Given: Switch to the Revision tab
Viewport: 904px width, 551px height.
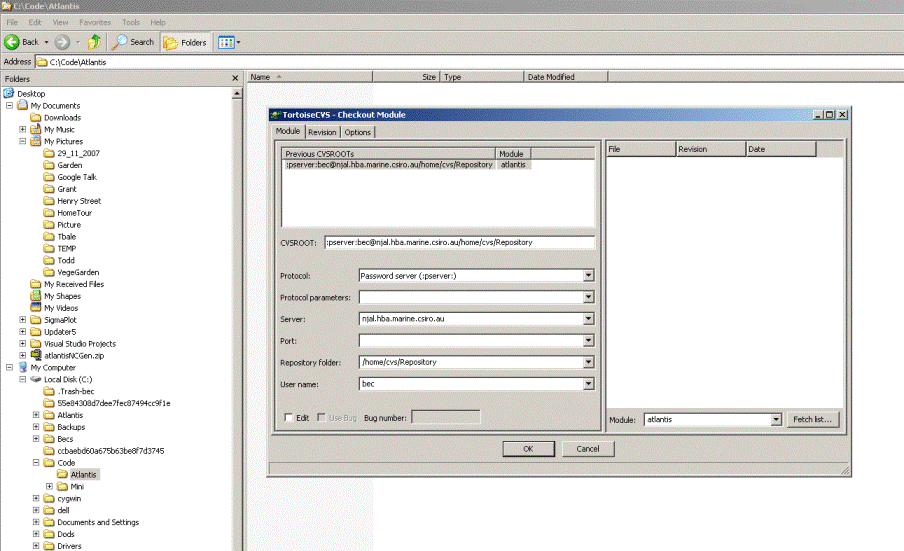Looking at the screenshot, I should 322,132.
